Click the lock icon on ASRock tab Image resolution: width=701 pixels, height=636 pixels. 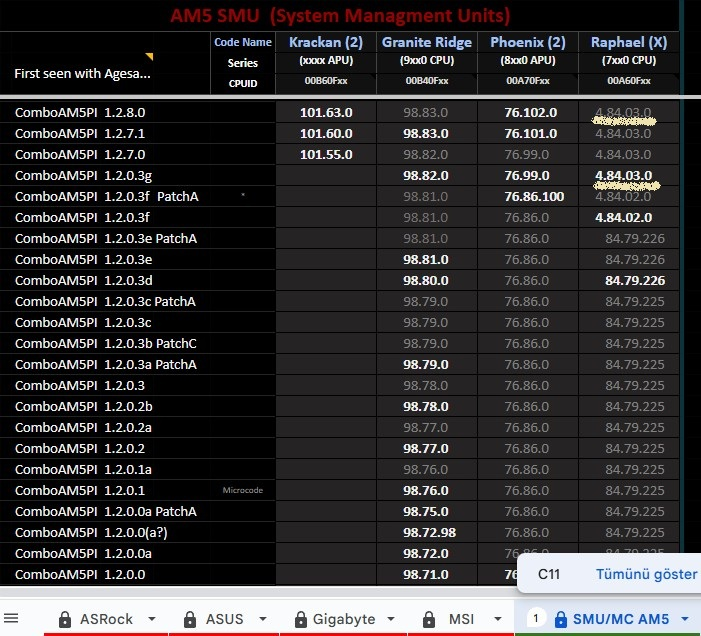click(65, 619)
